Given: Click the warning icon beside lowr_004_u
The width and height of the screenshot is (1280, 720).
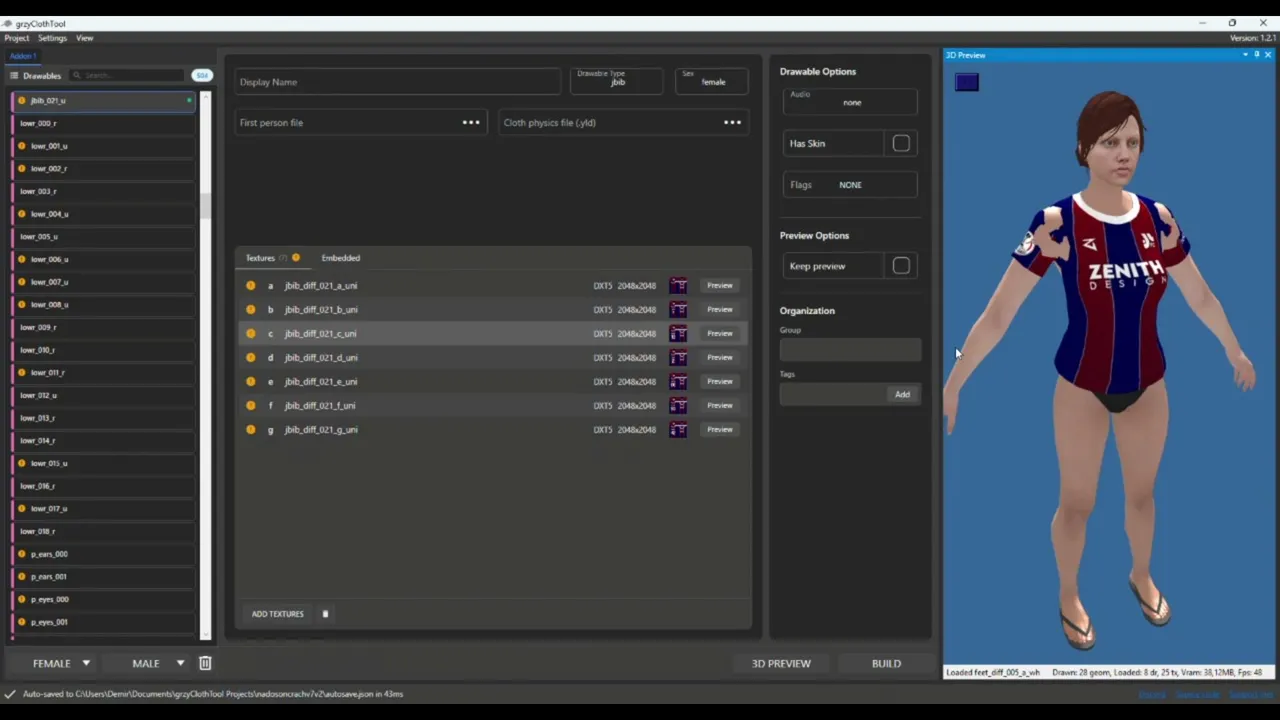Looking at the screenshot, I should (x=22, y=214).
